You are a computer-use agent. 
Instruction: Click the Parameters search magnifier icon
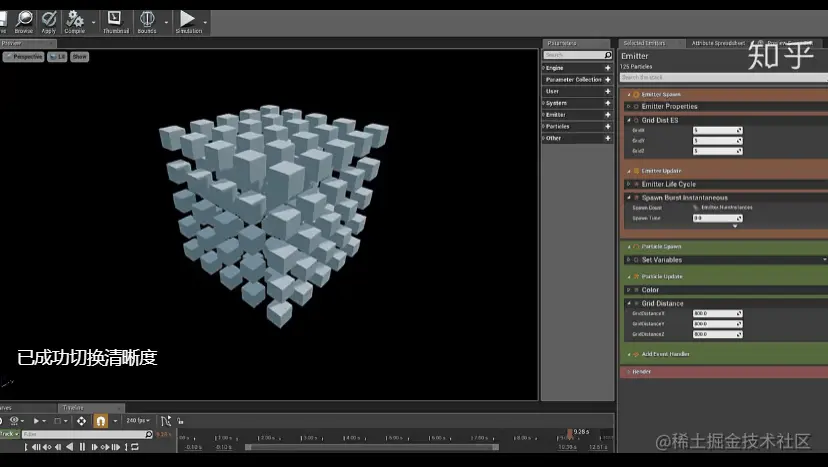(608, 55)
